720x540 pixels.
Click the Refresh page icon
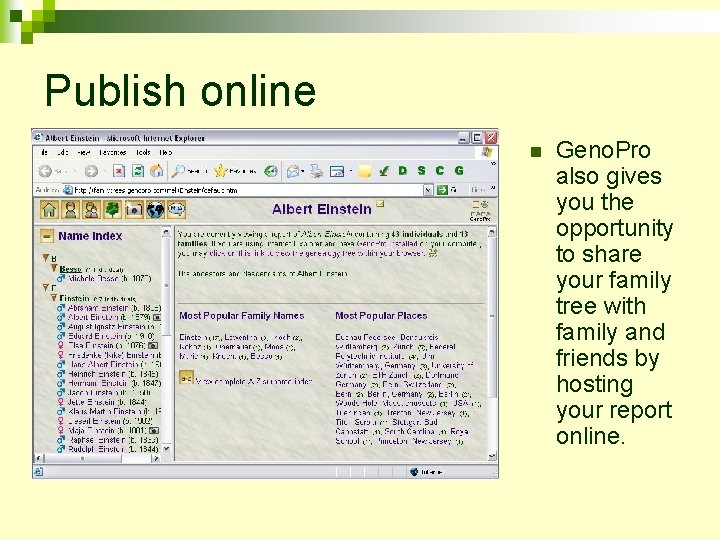[138, 171]
